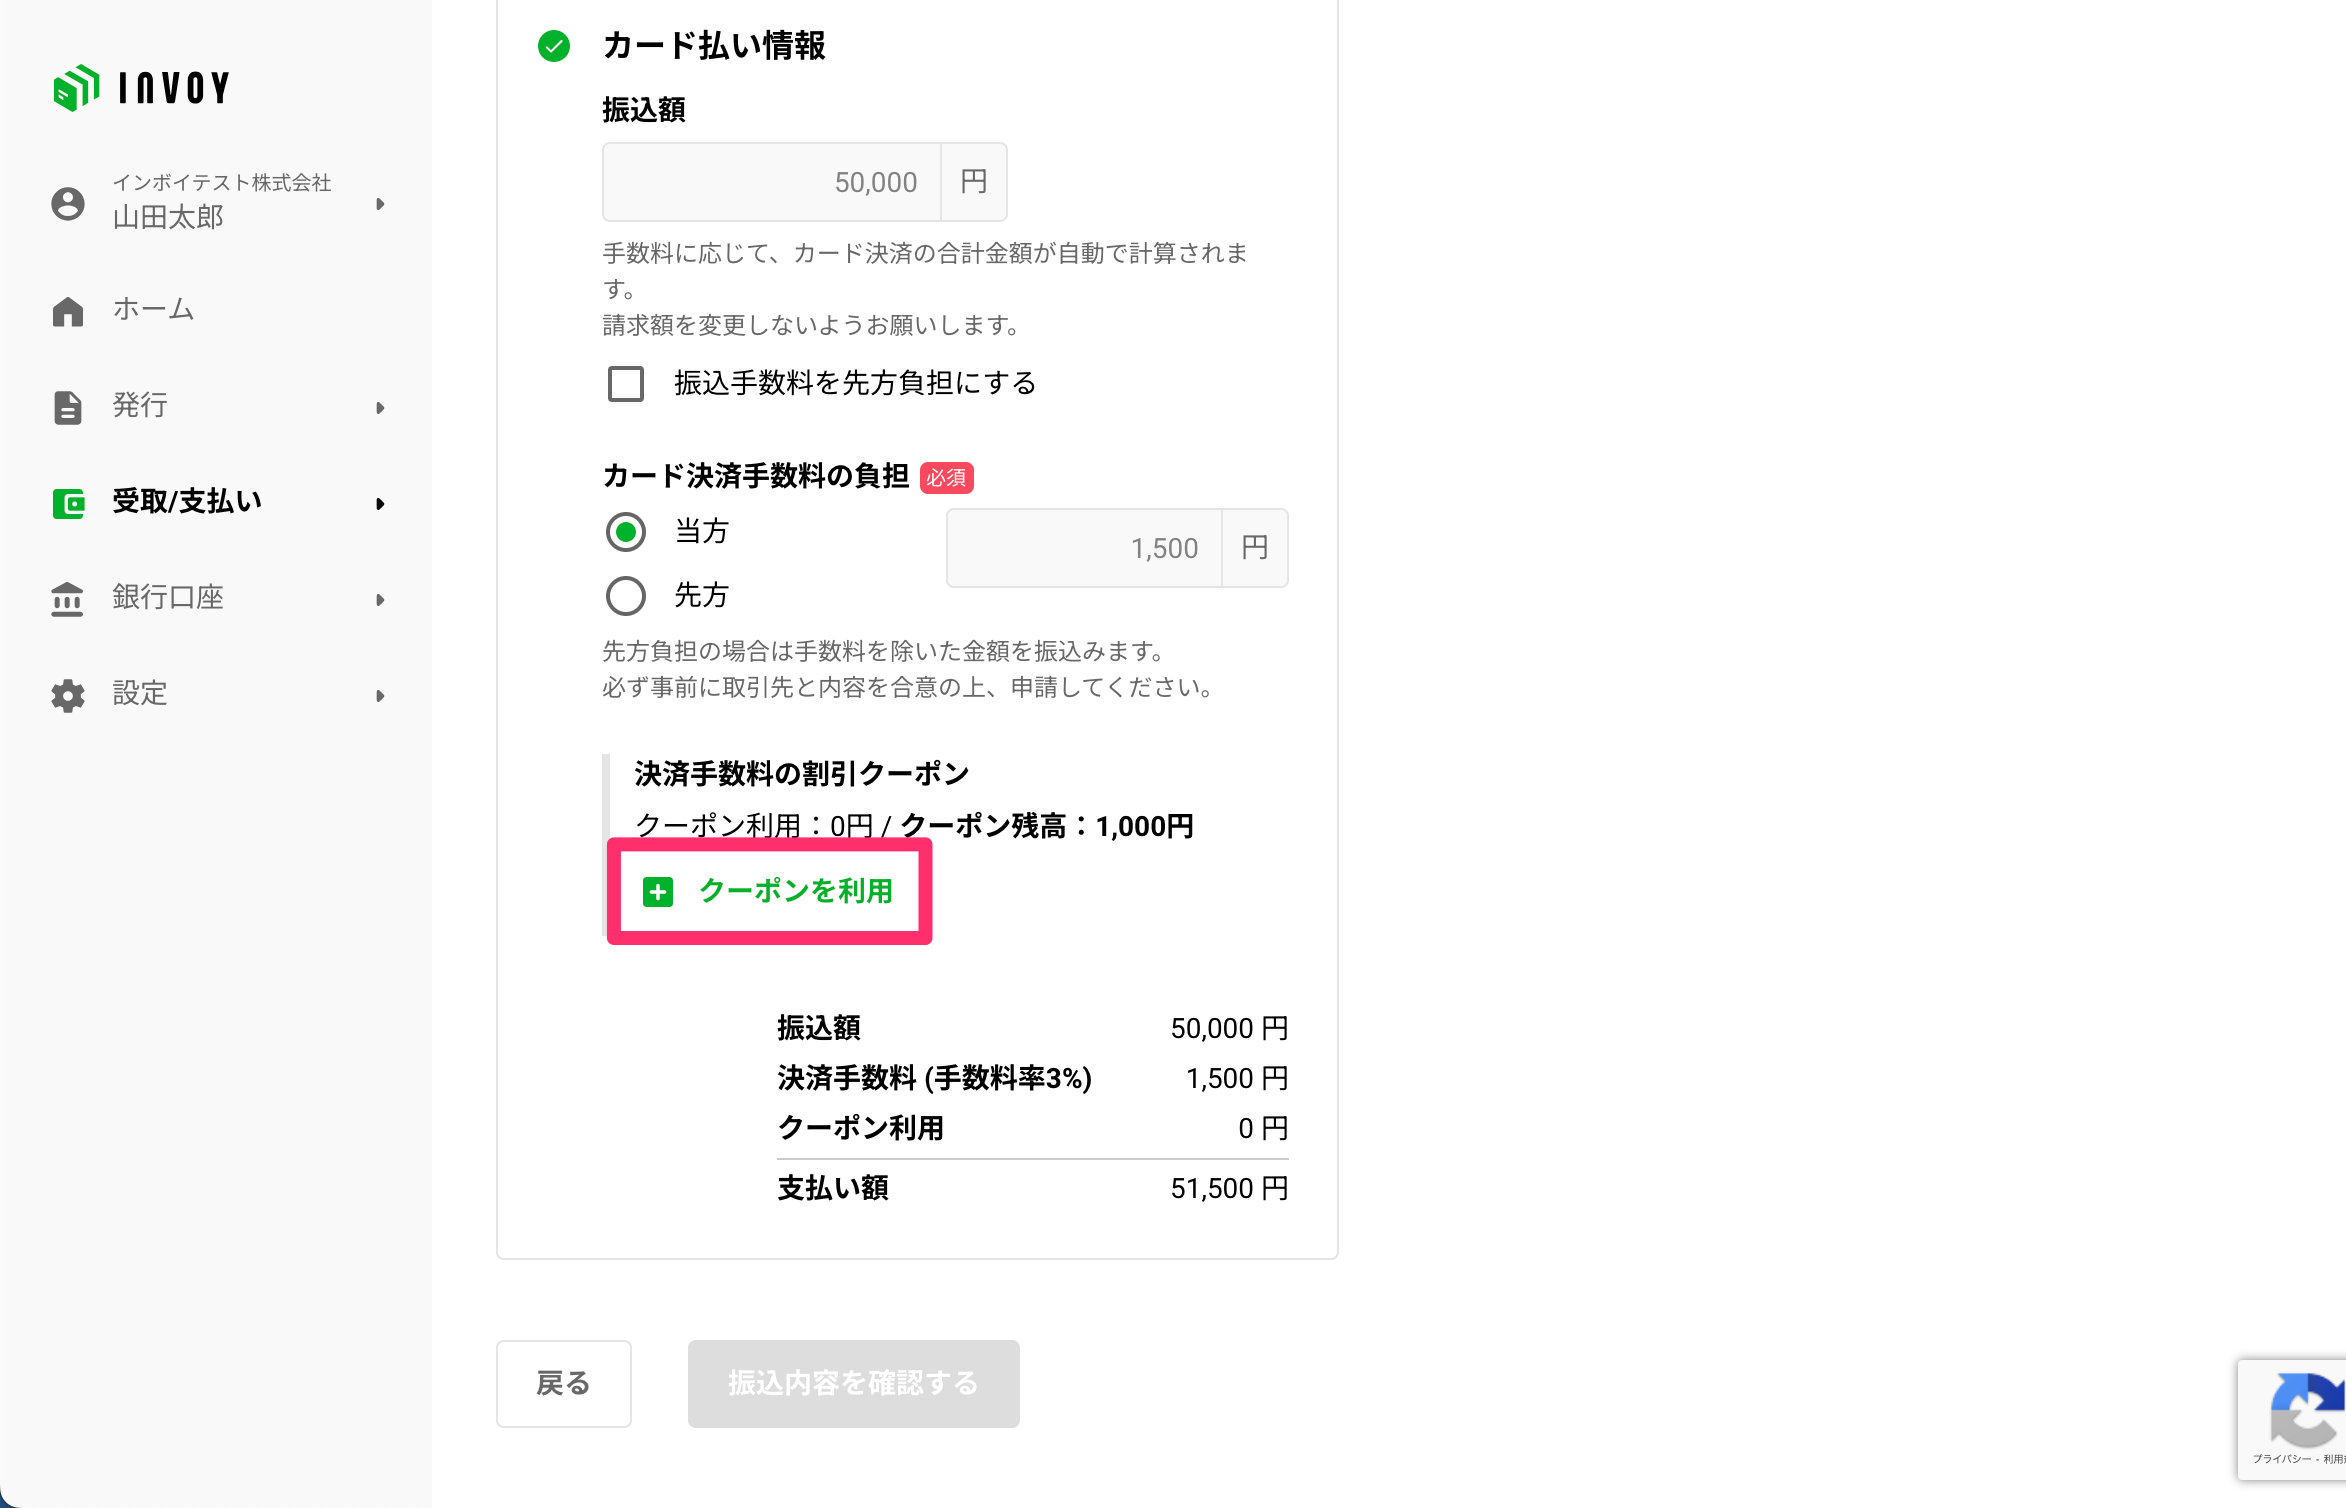Click the 振込額 50,000 input field
Viewport: 2346px width, 1508px height.
coord(771,182)
